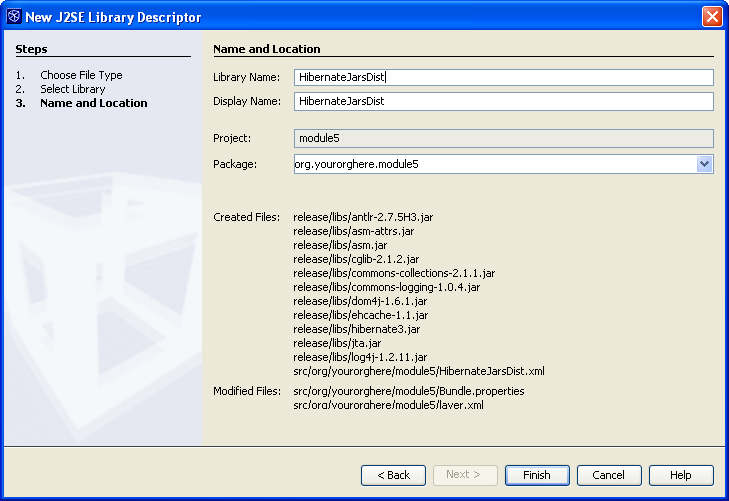Click in the Display Name field
Screen dimensions: 729x501
[x=504, y=101]
